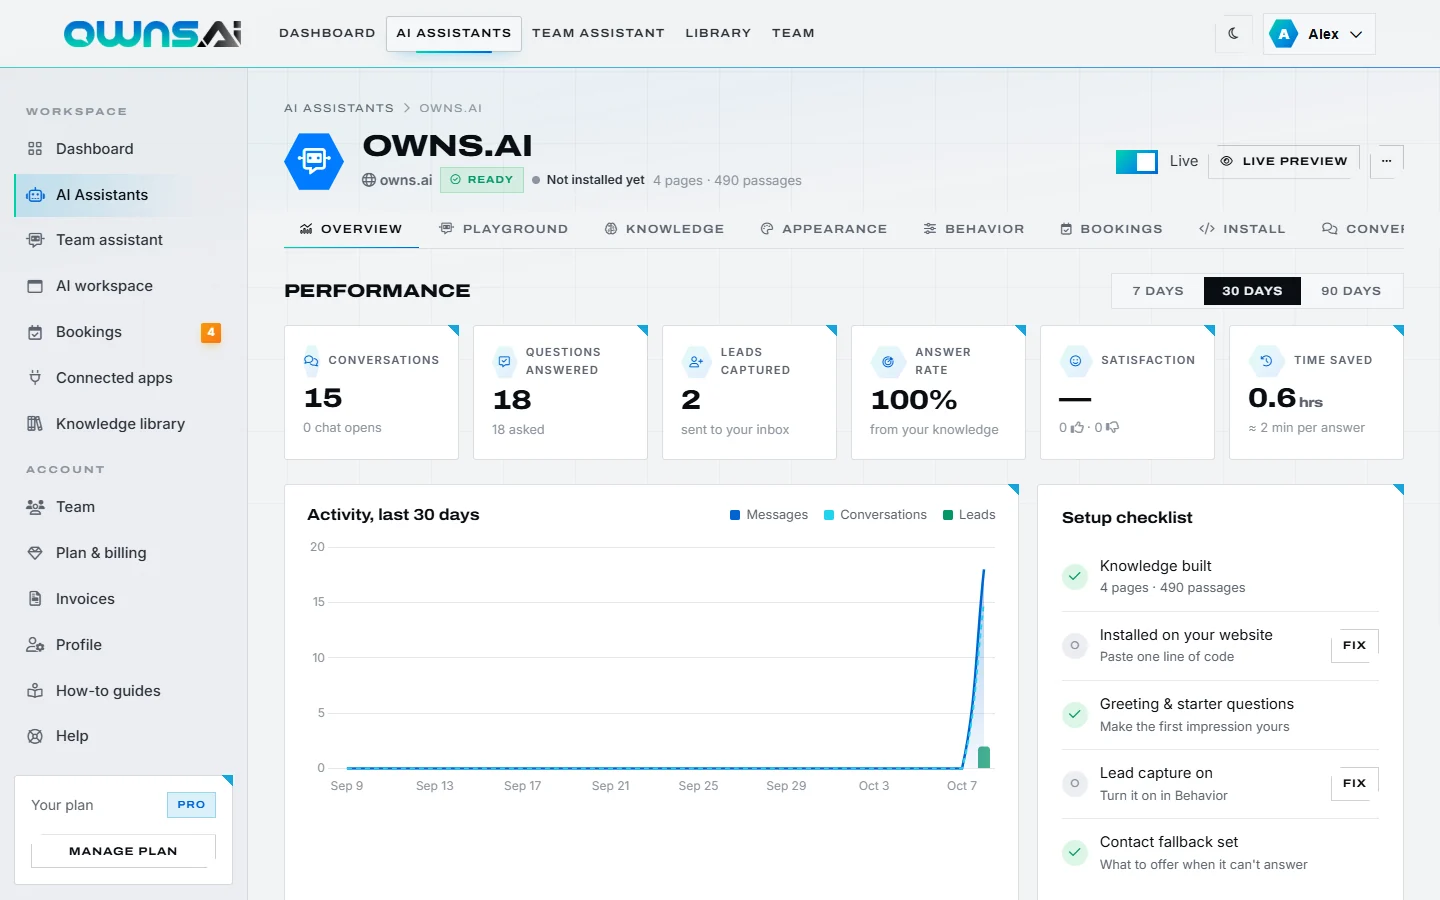Open the three-dot more options menu
The height and width of the screenshot is (900, 1440).
1387,161
